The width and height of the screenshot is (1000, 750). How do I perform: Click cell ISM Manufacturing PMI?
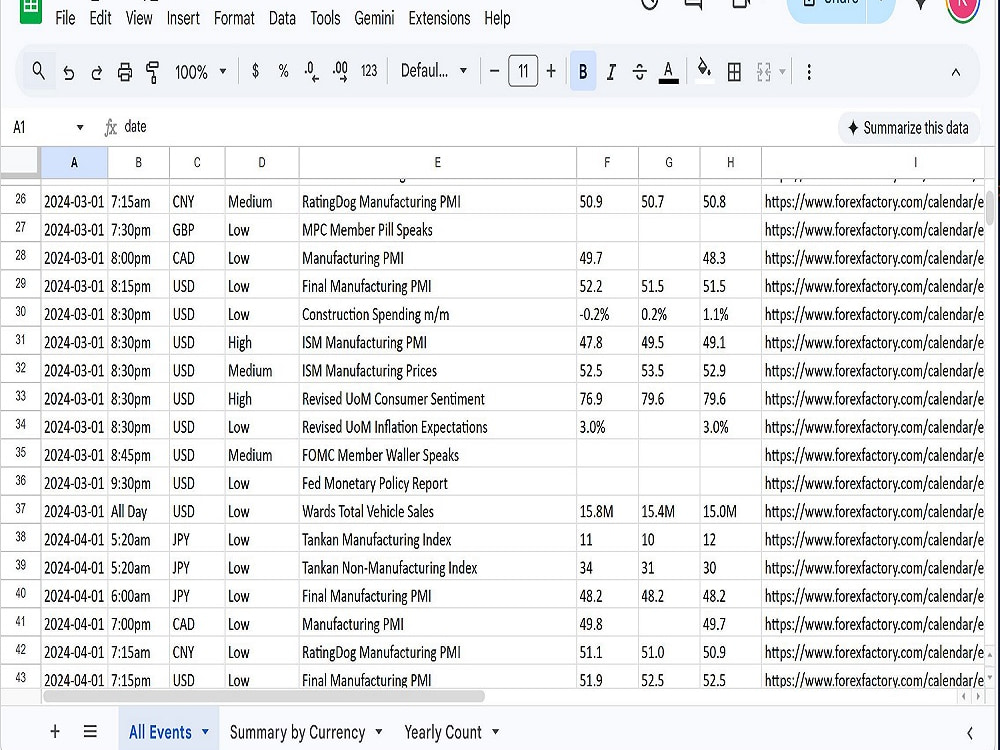pyautogui.click(x=438, y=342)
